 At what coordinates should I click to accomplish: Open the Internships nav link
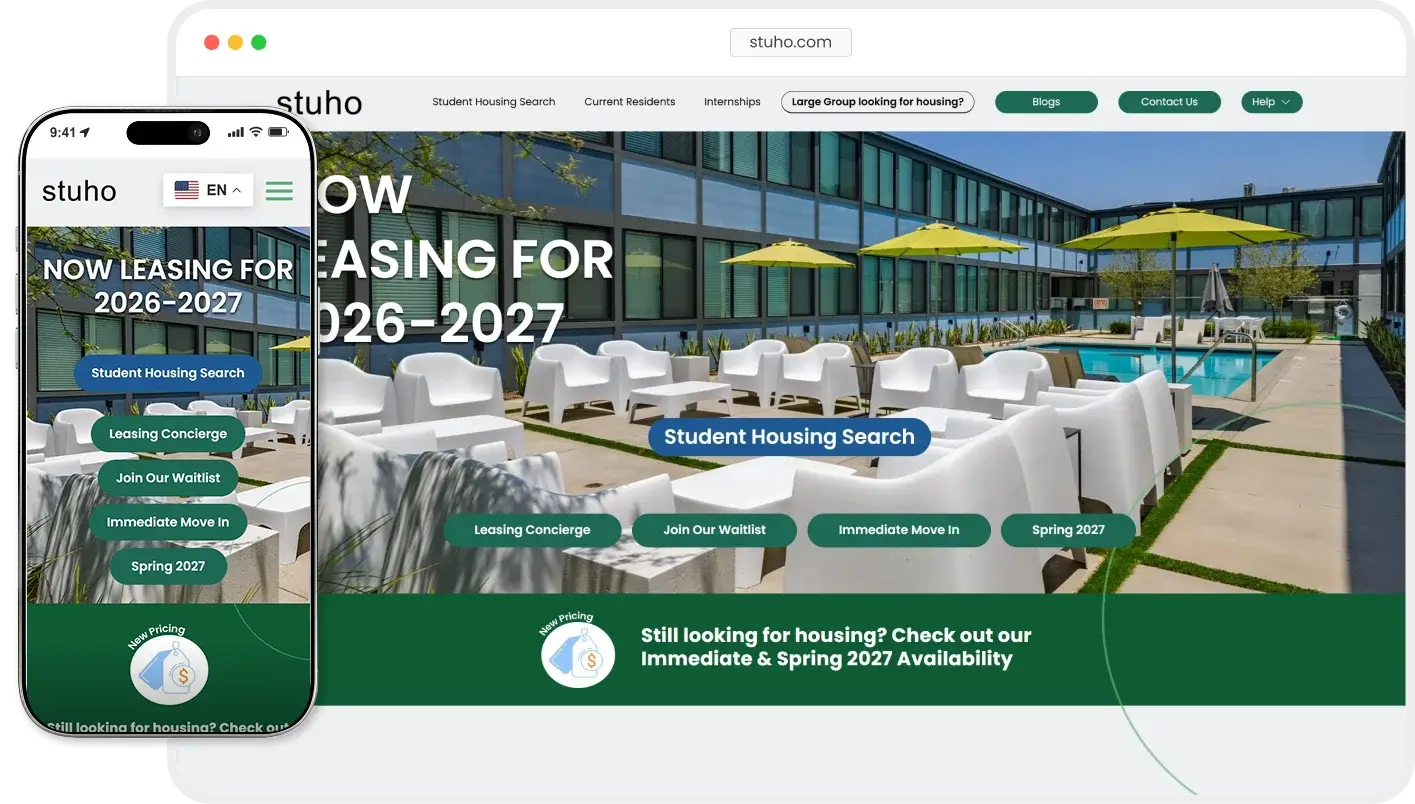tap(732, 102)
